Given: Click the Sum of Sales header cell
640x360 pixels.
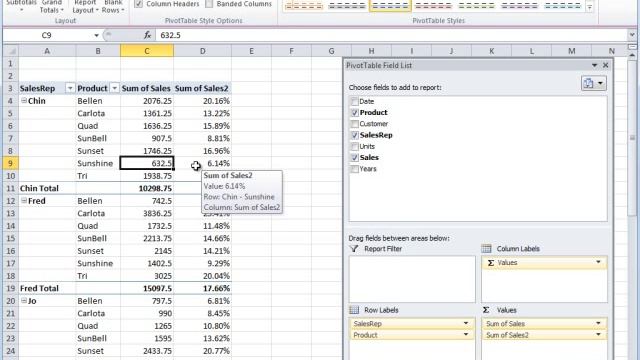Looking at the screenshot, I should [x=147, y=88].
